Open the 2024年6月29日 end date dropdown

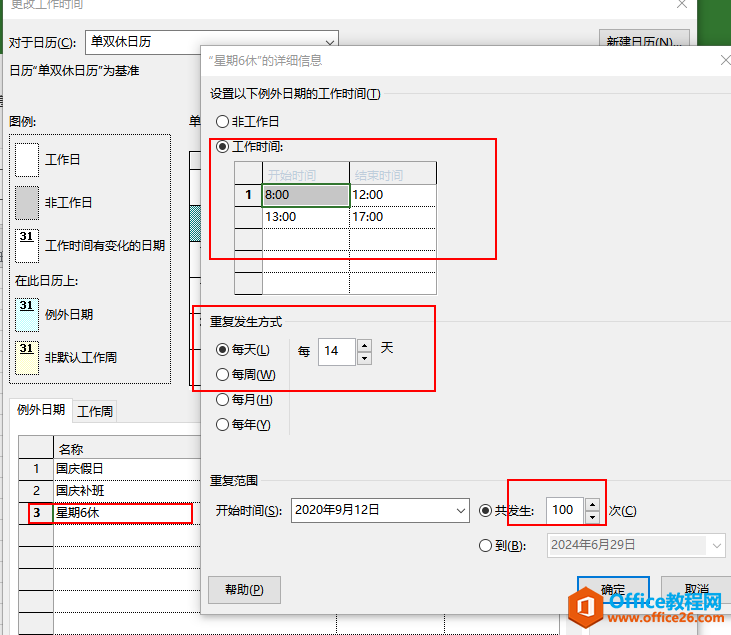pos(717,545)
